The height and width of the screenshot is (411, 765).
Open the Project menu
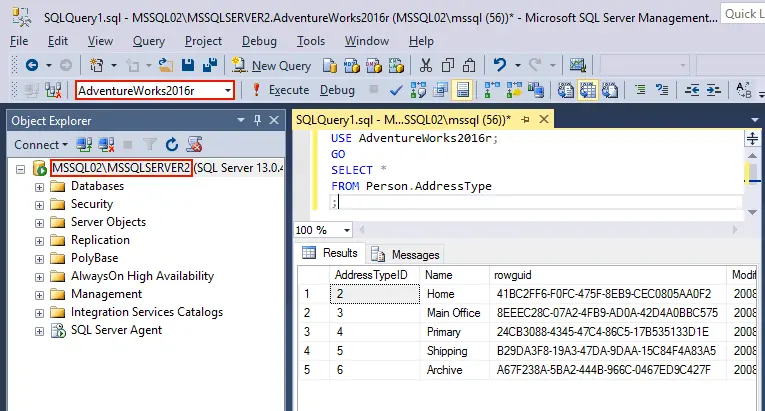(x=203, y=41)
